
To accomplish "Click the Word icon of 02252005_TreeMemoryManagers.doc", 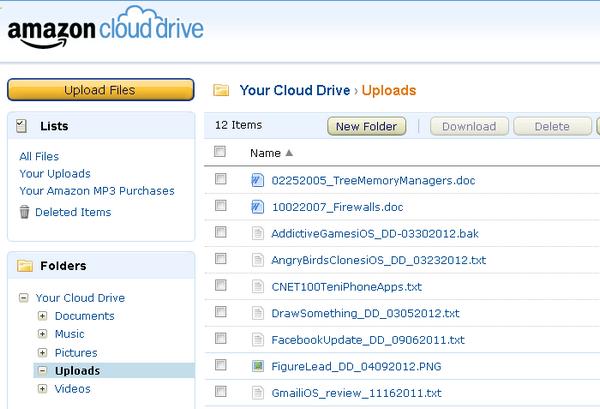I will tap(258, 180).
